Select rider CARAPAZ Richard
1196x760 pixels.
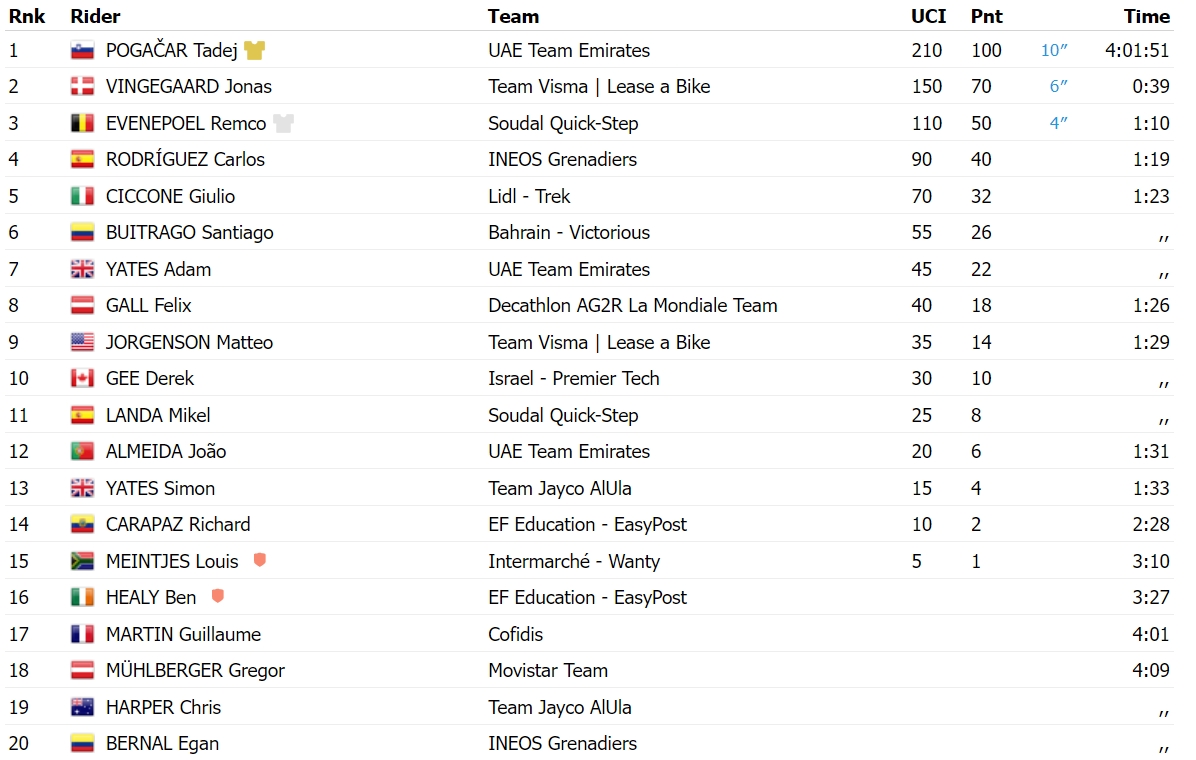coord(178,525)
